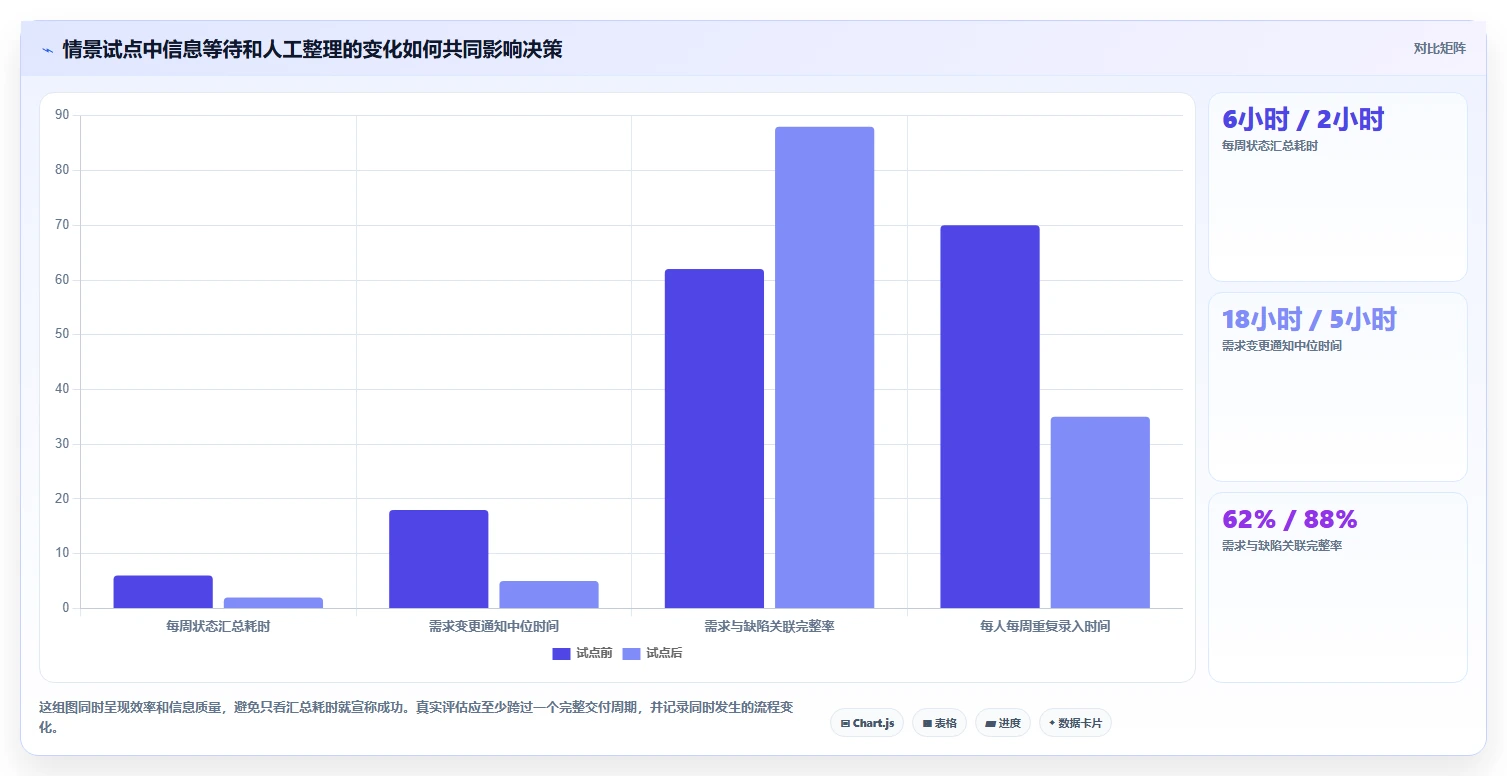1507x776 pixels.
Task: Click the footer note starting 这组图同时呈现
Action: 416,717
